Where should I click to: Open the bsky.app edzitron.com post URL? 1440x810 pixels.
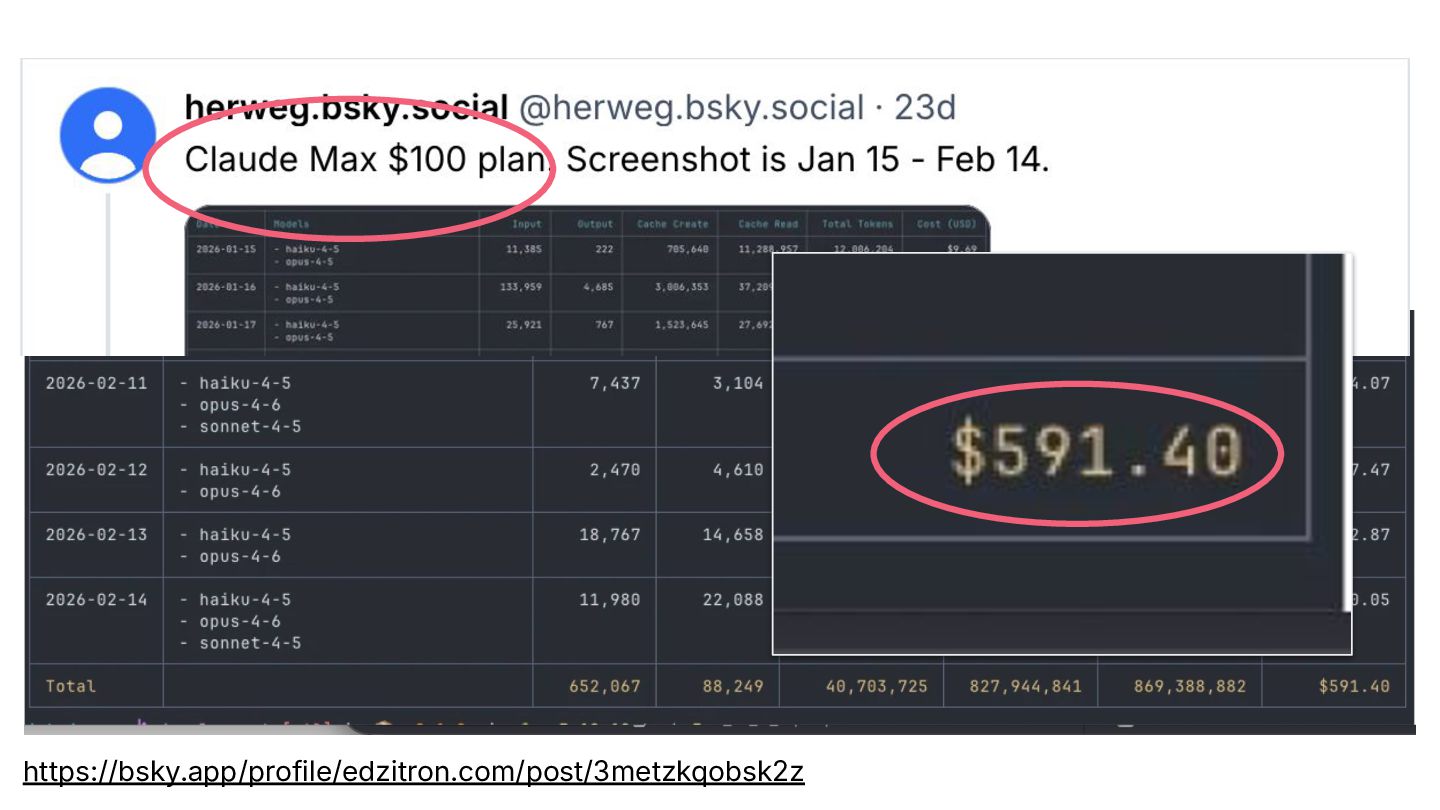tap(413, 772)
